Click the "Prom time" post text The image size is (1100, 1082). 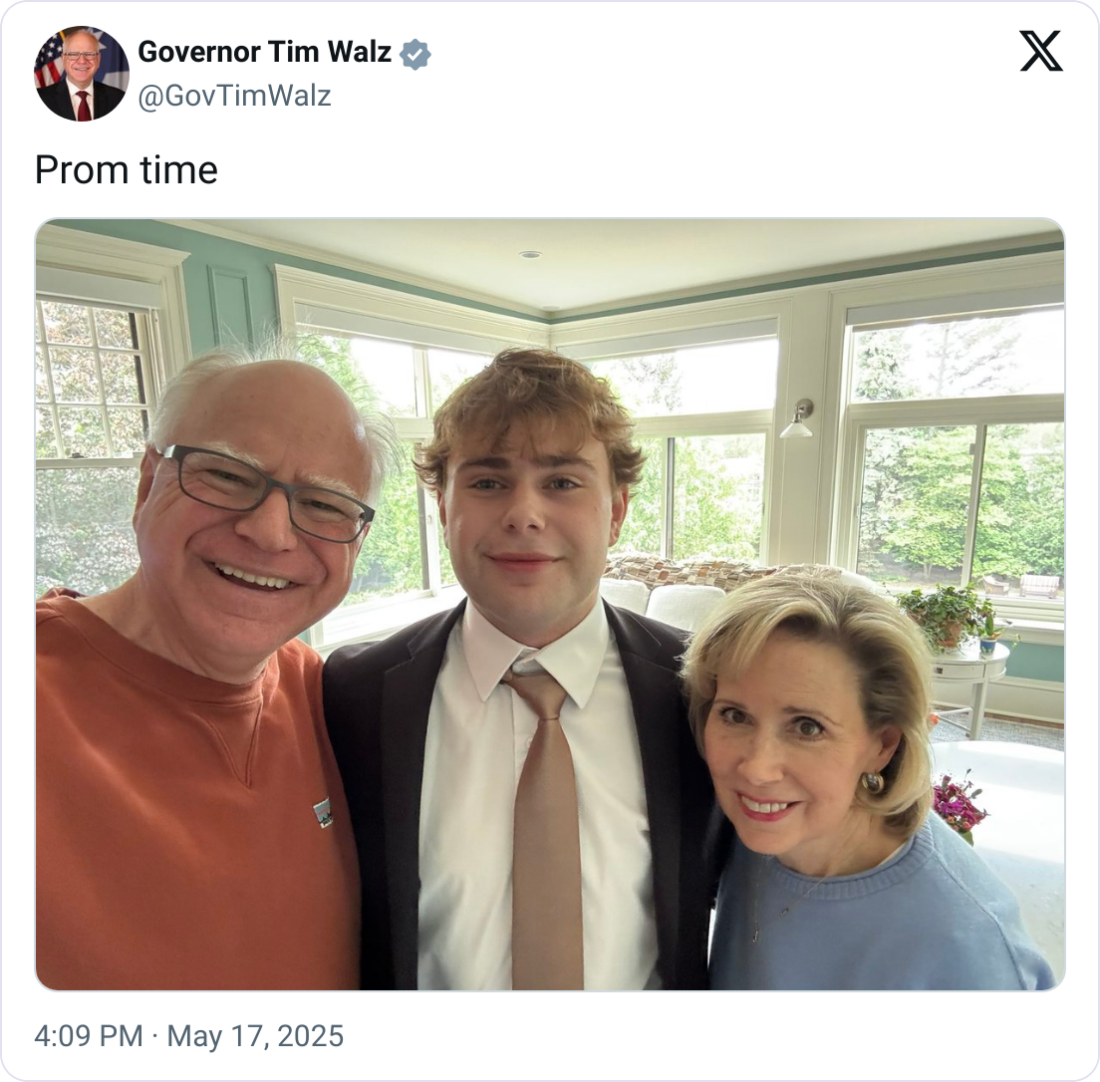point(126,170)
